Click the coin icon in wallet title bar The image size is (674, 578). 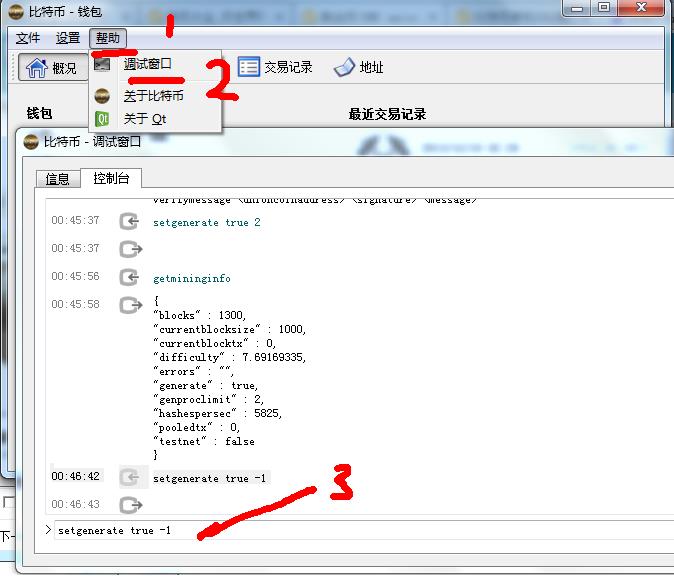point(16,12)
